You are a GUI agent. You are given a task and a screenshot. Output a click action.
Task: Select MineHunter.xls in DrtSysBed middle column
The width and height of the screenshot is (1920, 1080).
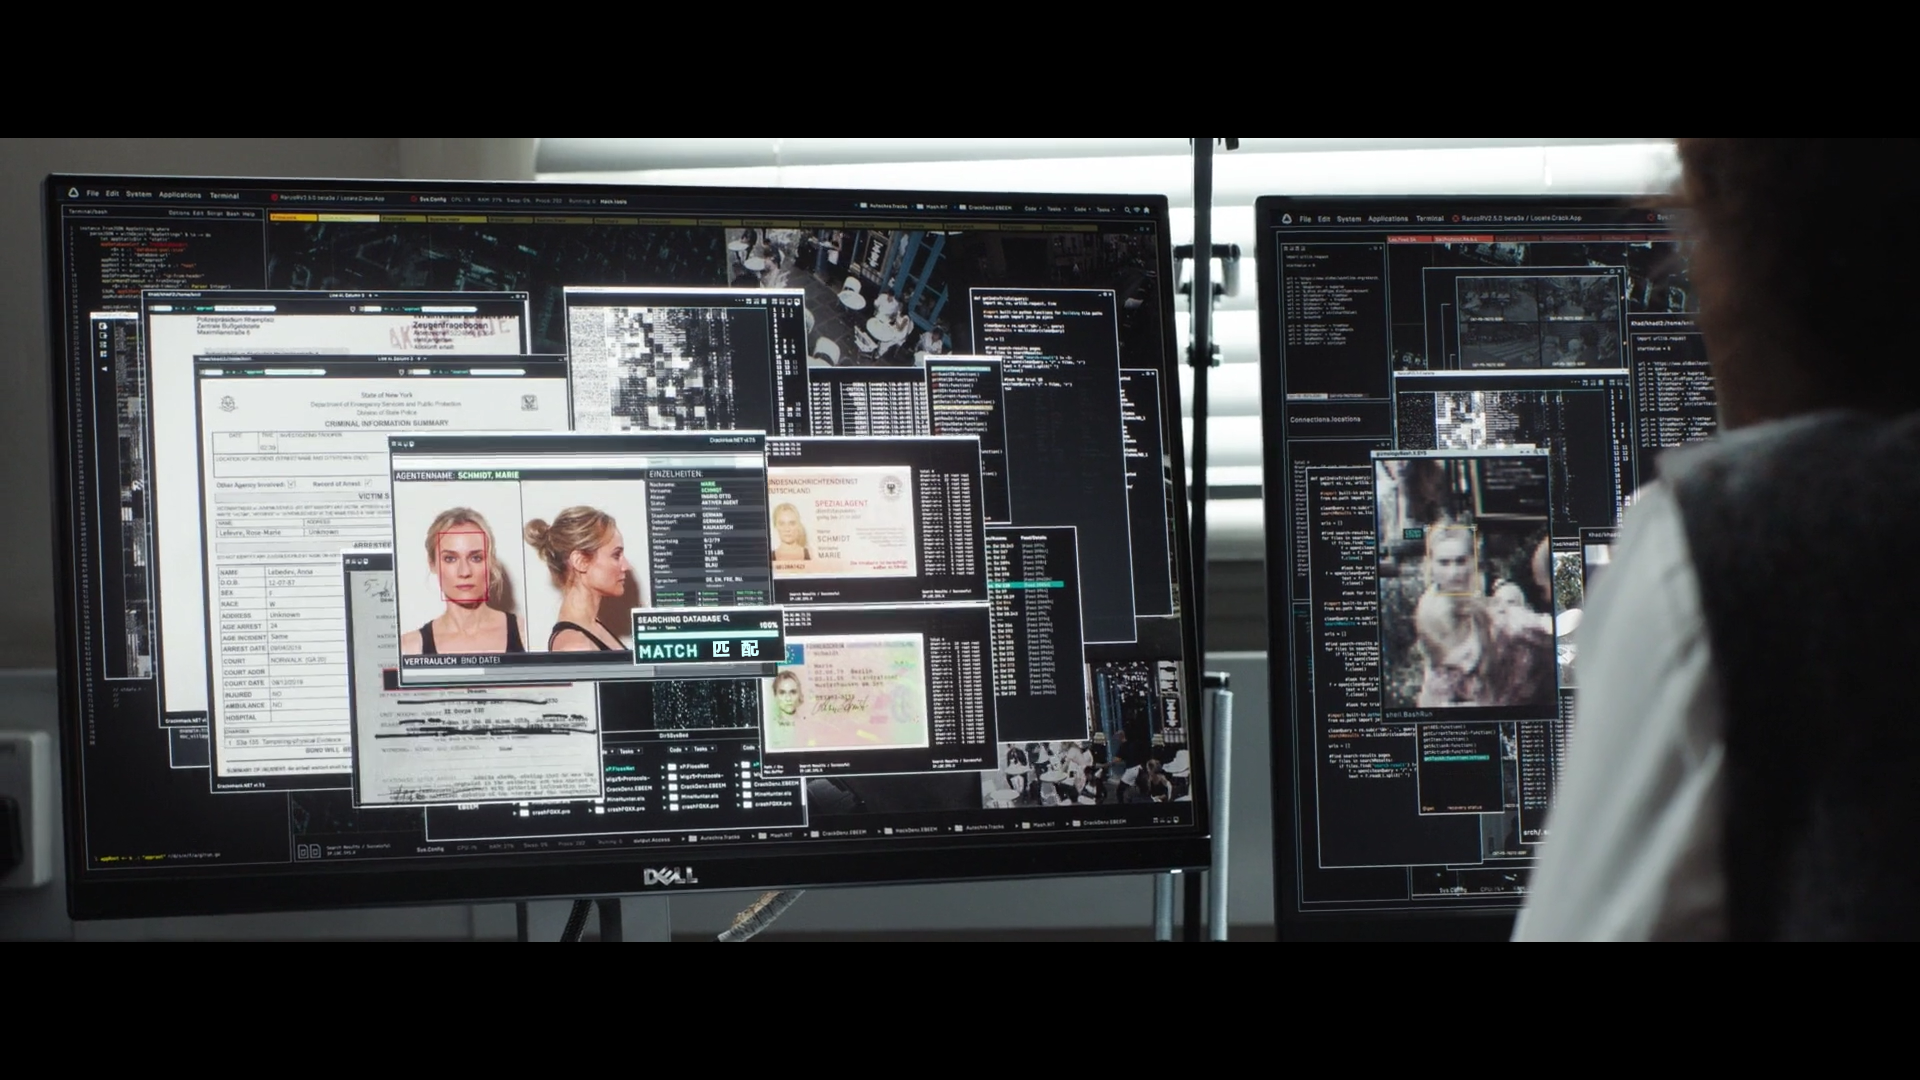(x=699, y=796)
